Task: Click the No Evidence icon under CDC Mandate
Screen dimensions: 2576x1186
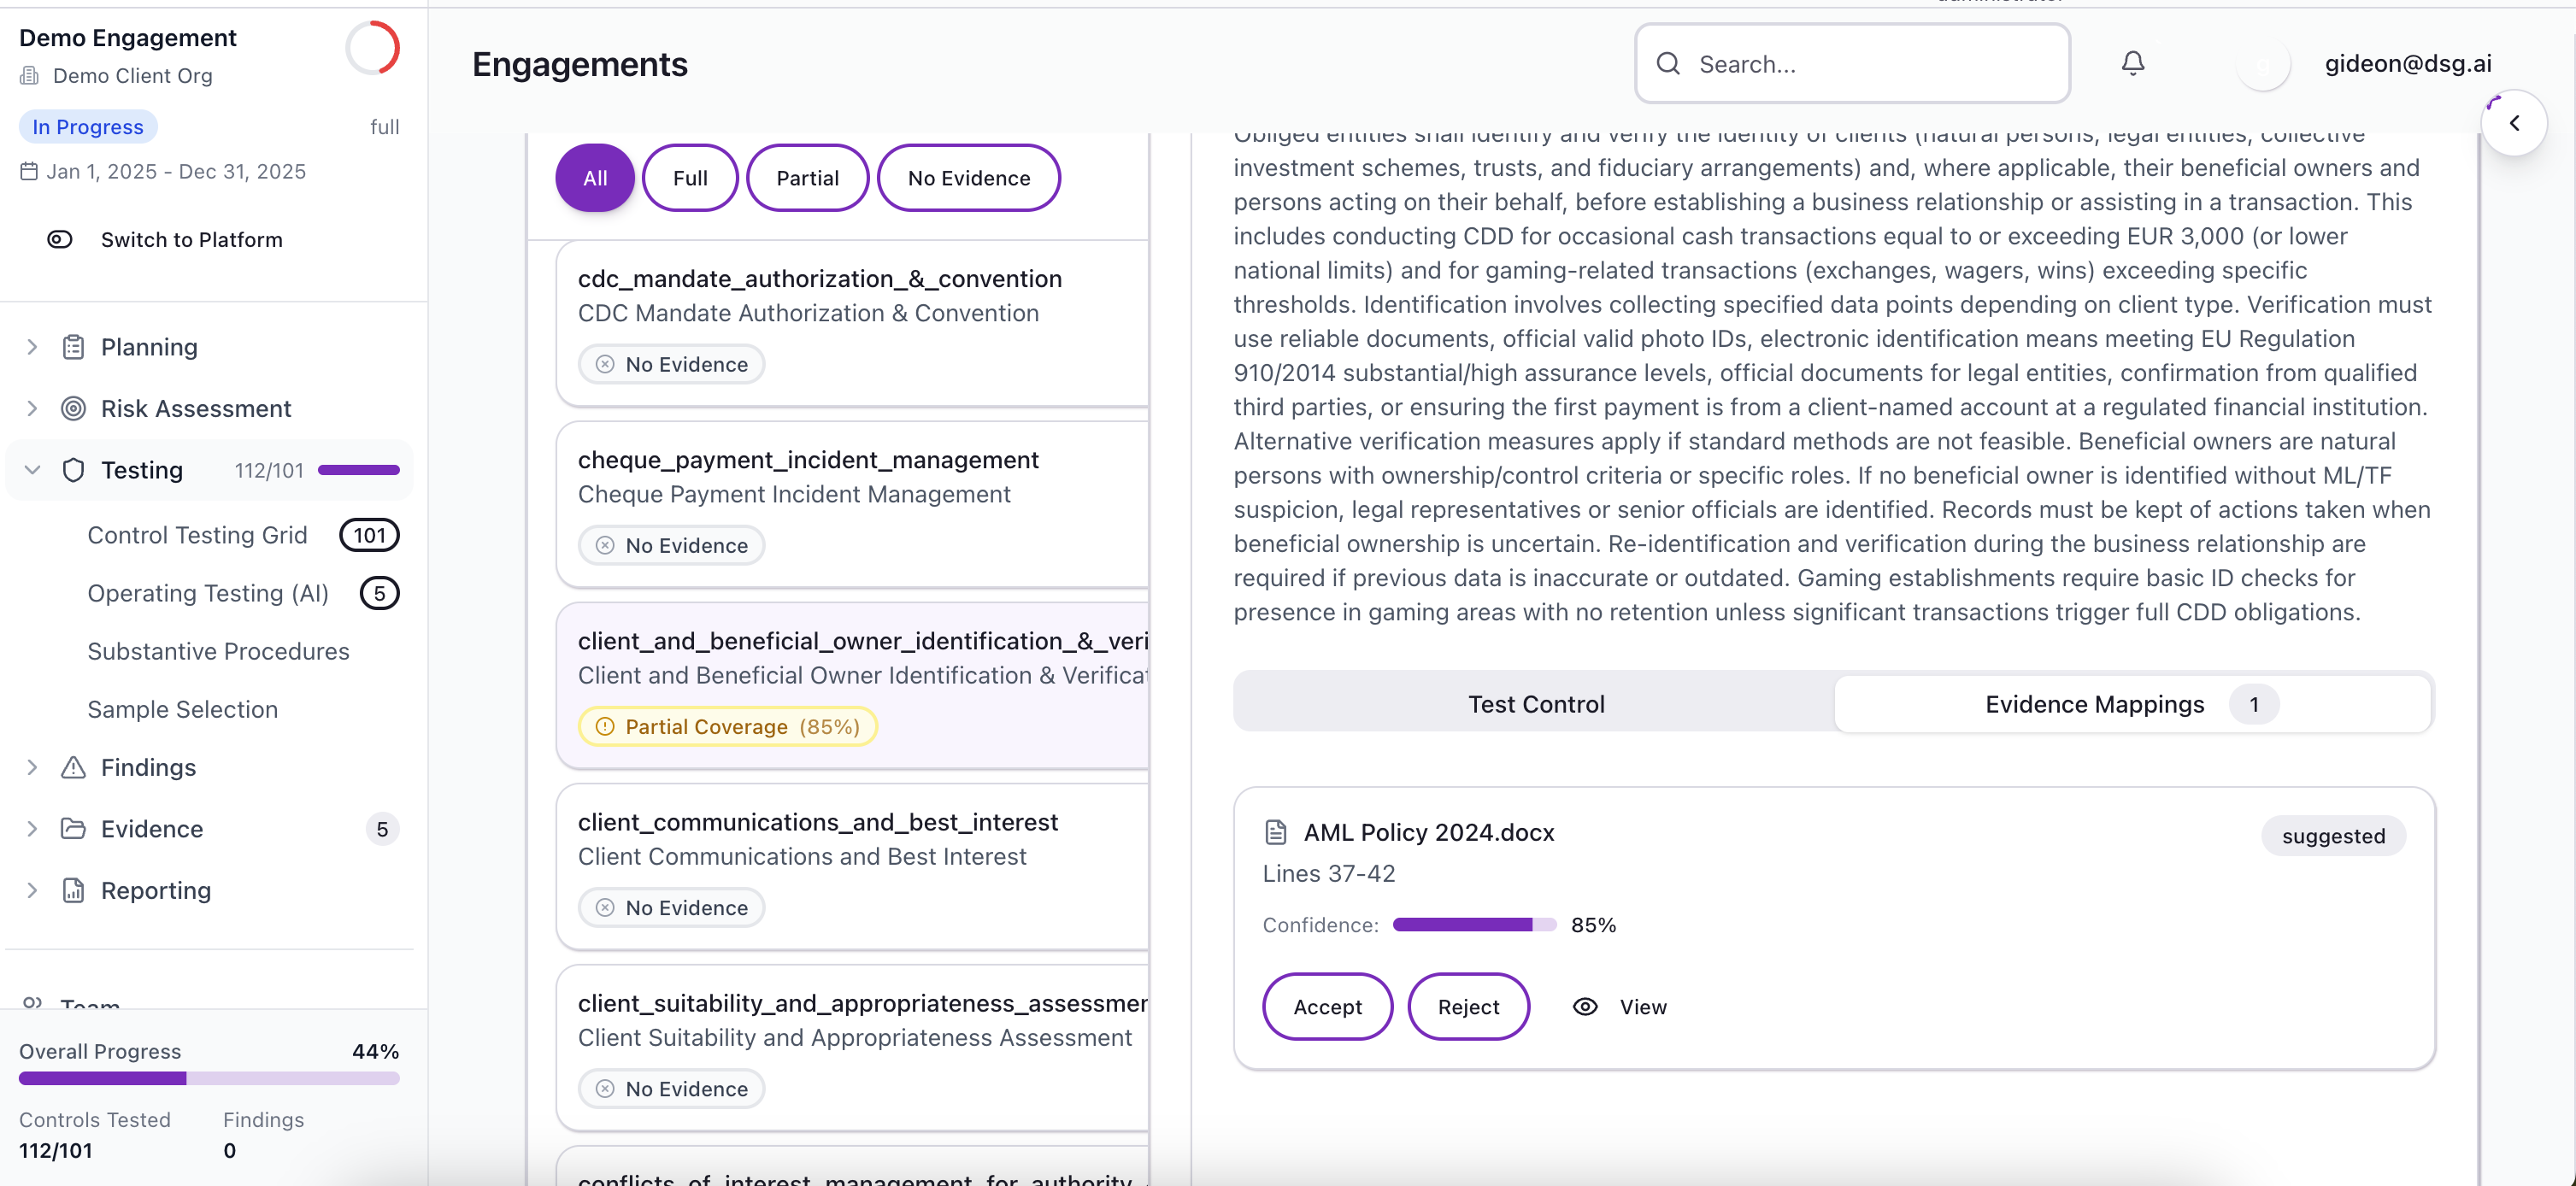Action: (605, 364)
